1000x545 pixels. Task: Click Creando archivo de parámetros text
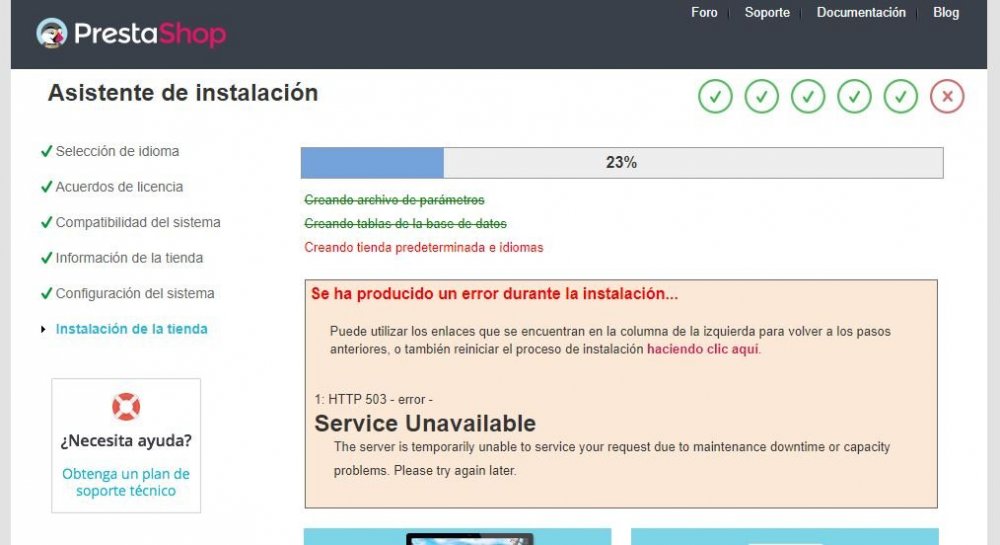point(394,200)
